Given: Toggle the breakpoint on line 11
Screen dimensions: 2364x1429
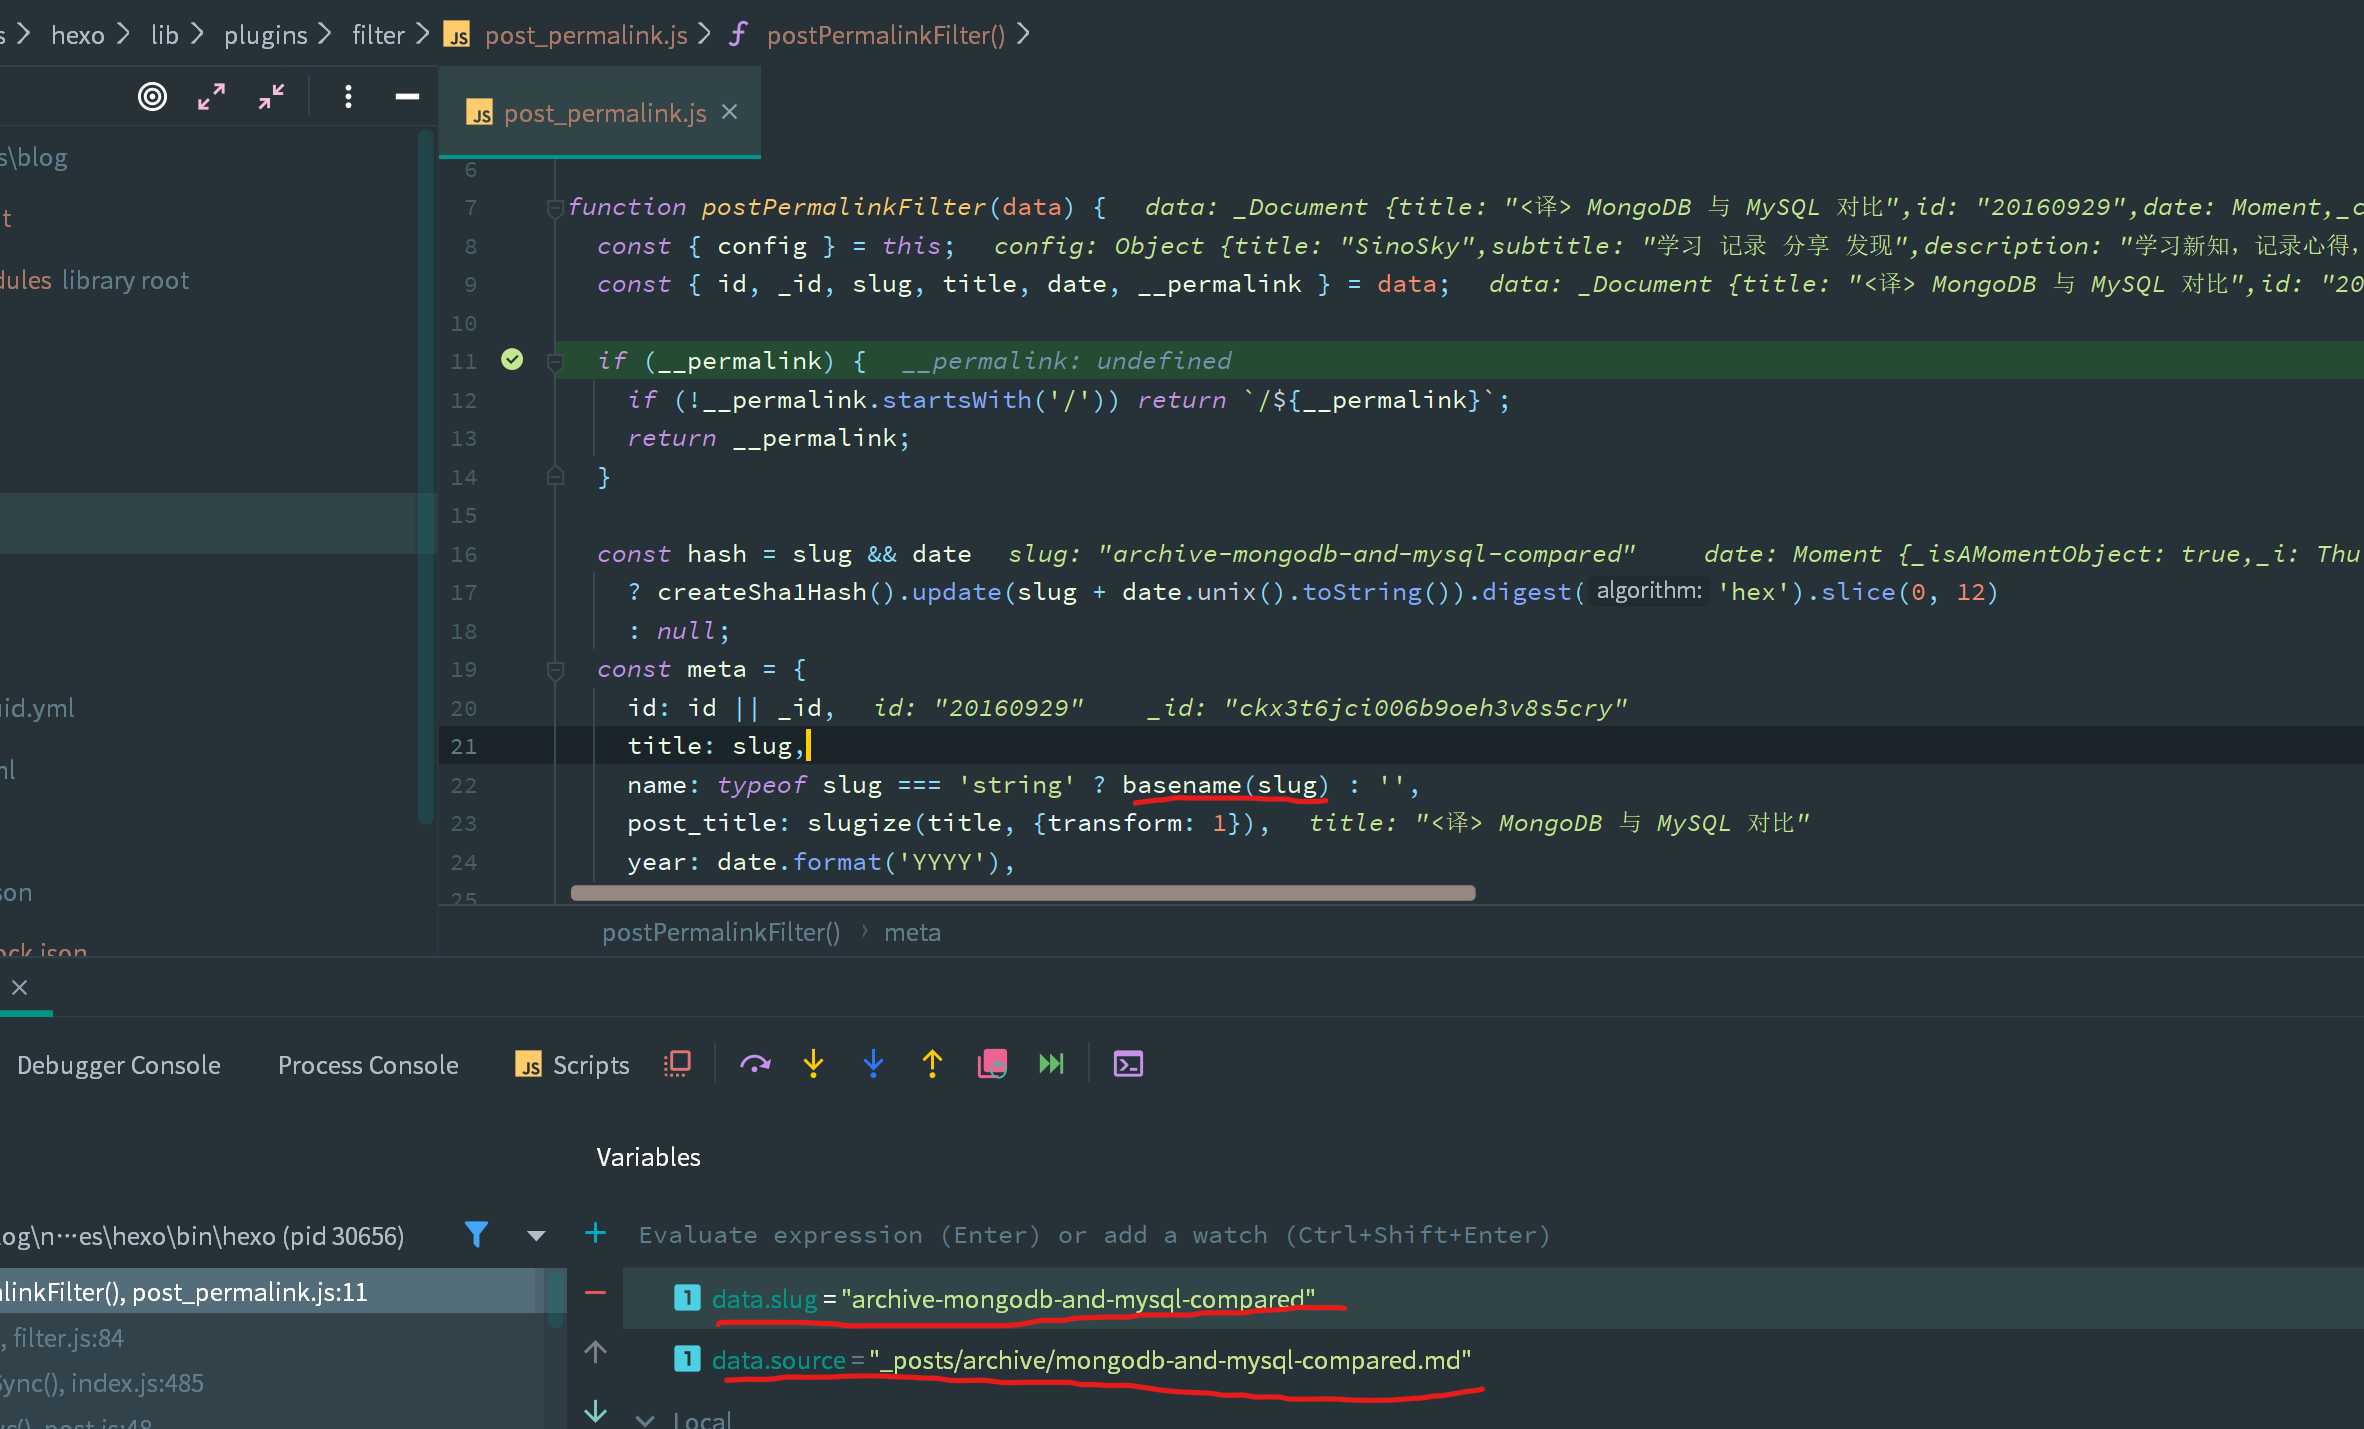Looking at the screenshot, I should 513,360.
